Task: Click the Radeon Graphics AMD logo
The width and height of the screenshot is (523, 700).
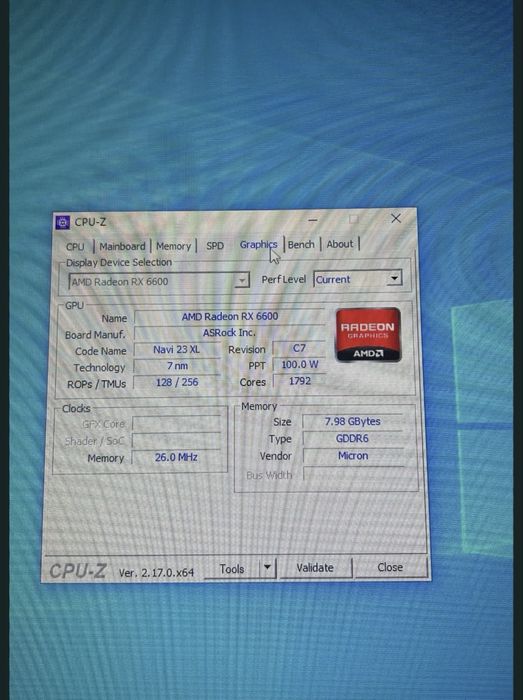Action: click(x=368, y=334)
